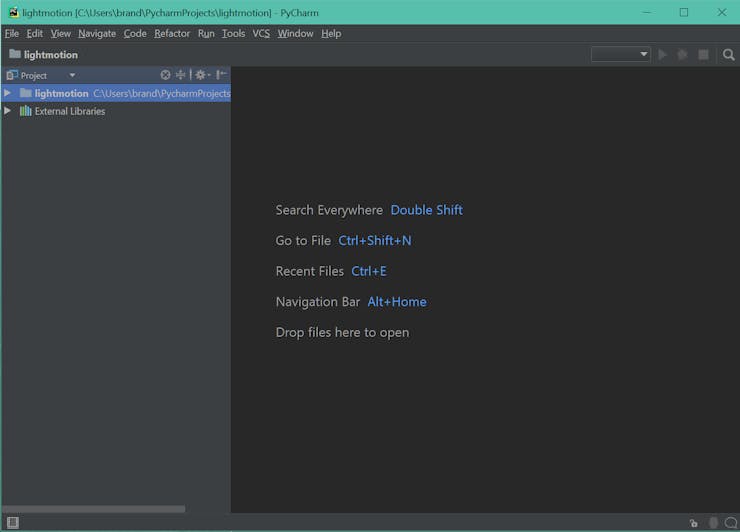Click 'Drop files here to open' text
The width and height of the screenshot is (740, 532).
tap(343, 333)
